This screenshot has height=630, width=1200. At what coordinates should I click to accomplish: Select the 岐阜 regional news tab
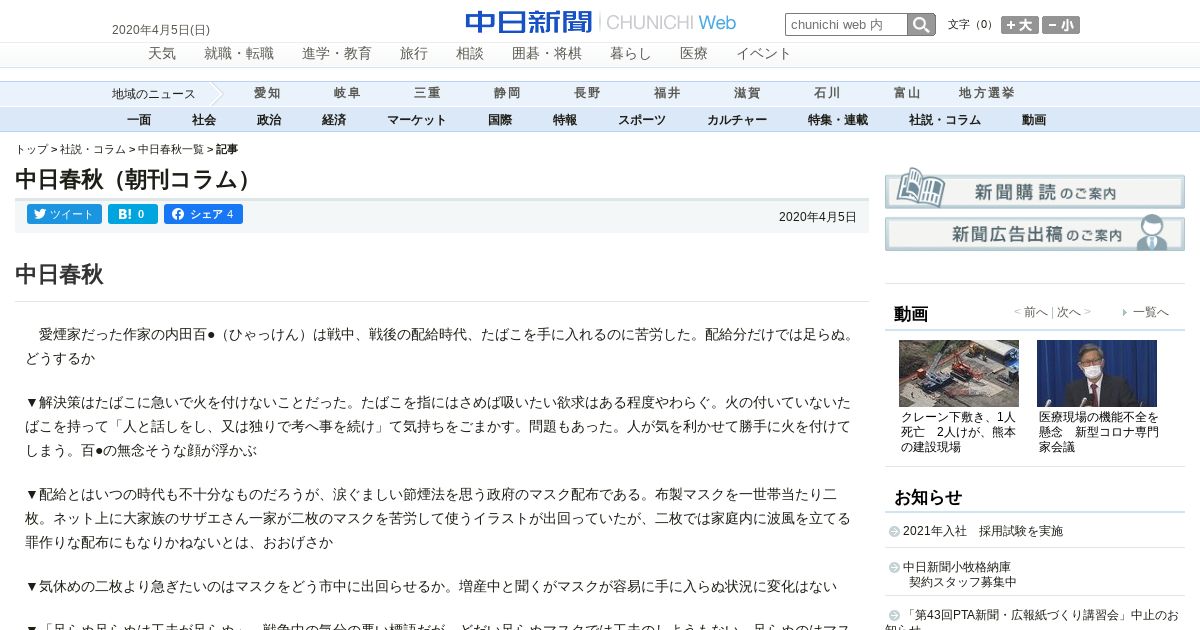[x=347, y=93]
